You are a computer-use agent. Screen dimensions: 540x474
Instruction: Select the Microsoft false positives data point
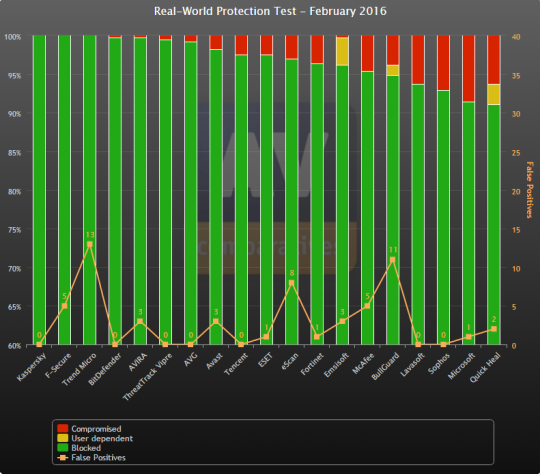point(468,337)
